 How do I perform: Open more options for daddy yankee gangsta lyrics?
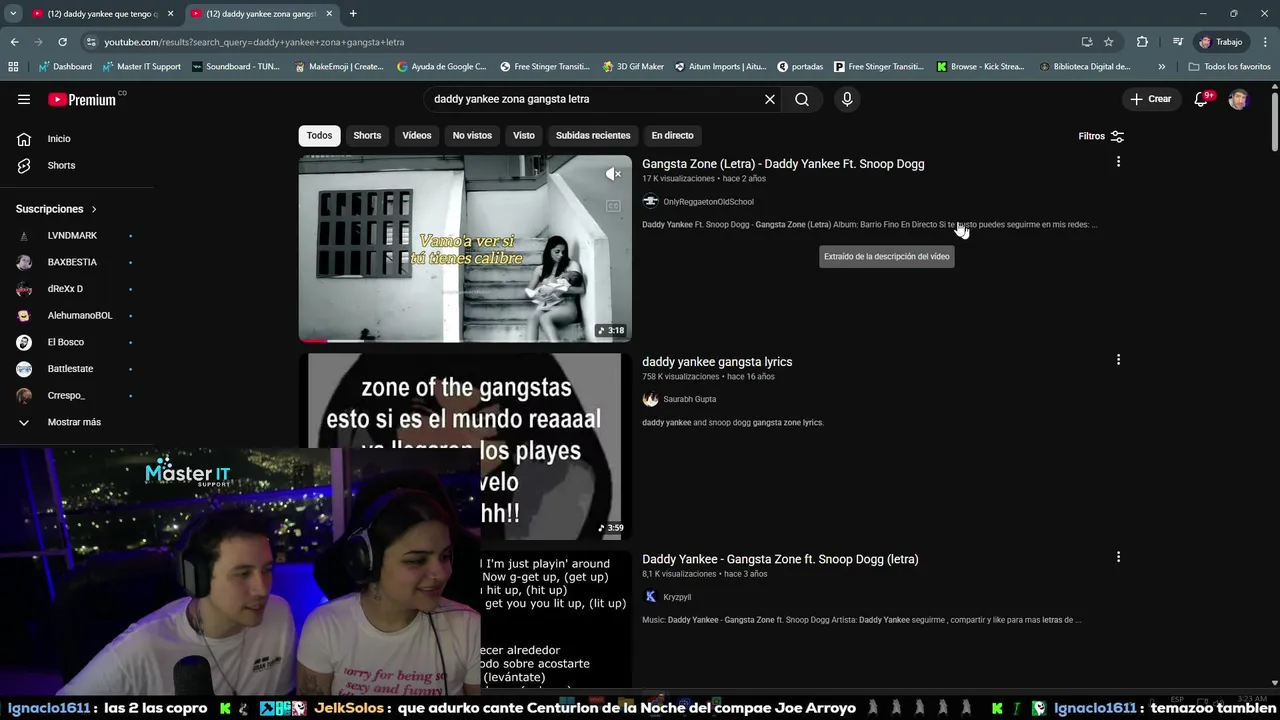1118,360
